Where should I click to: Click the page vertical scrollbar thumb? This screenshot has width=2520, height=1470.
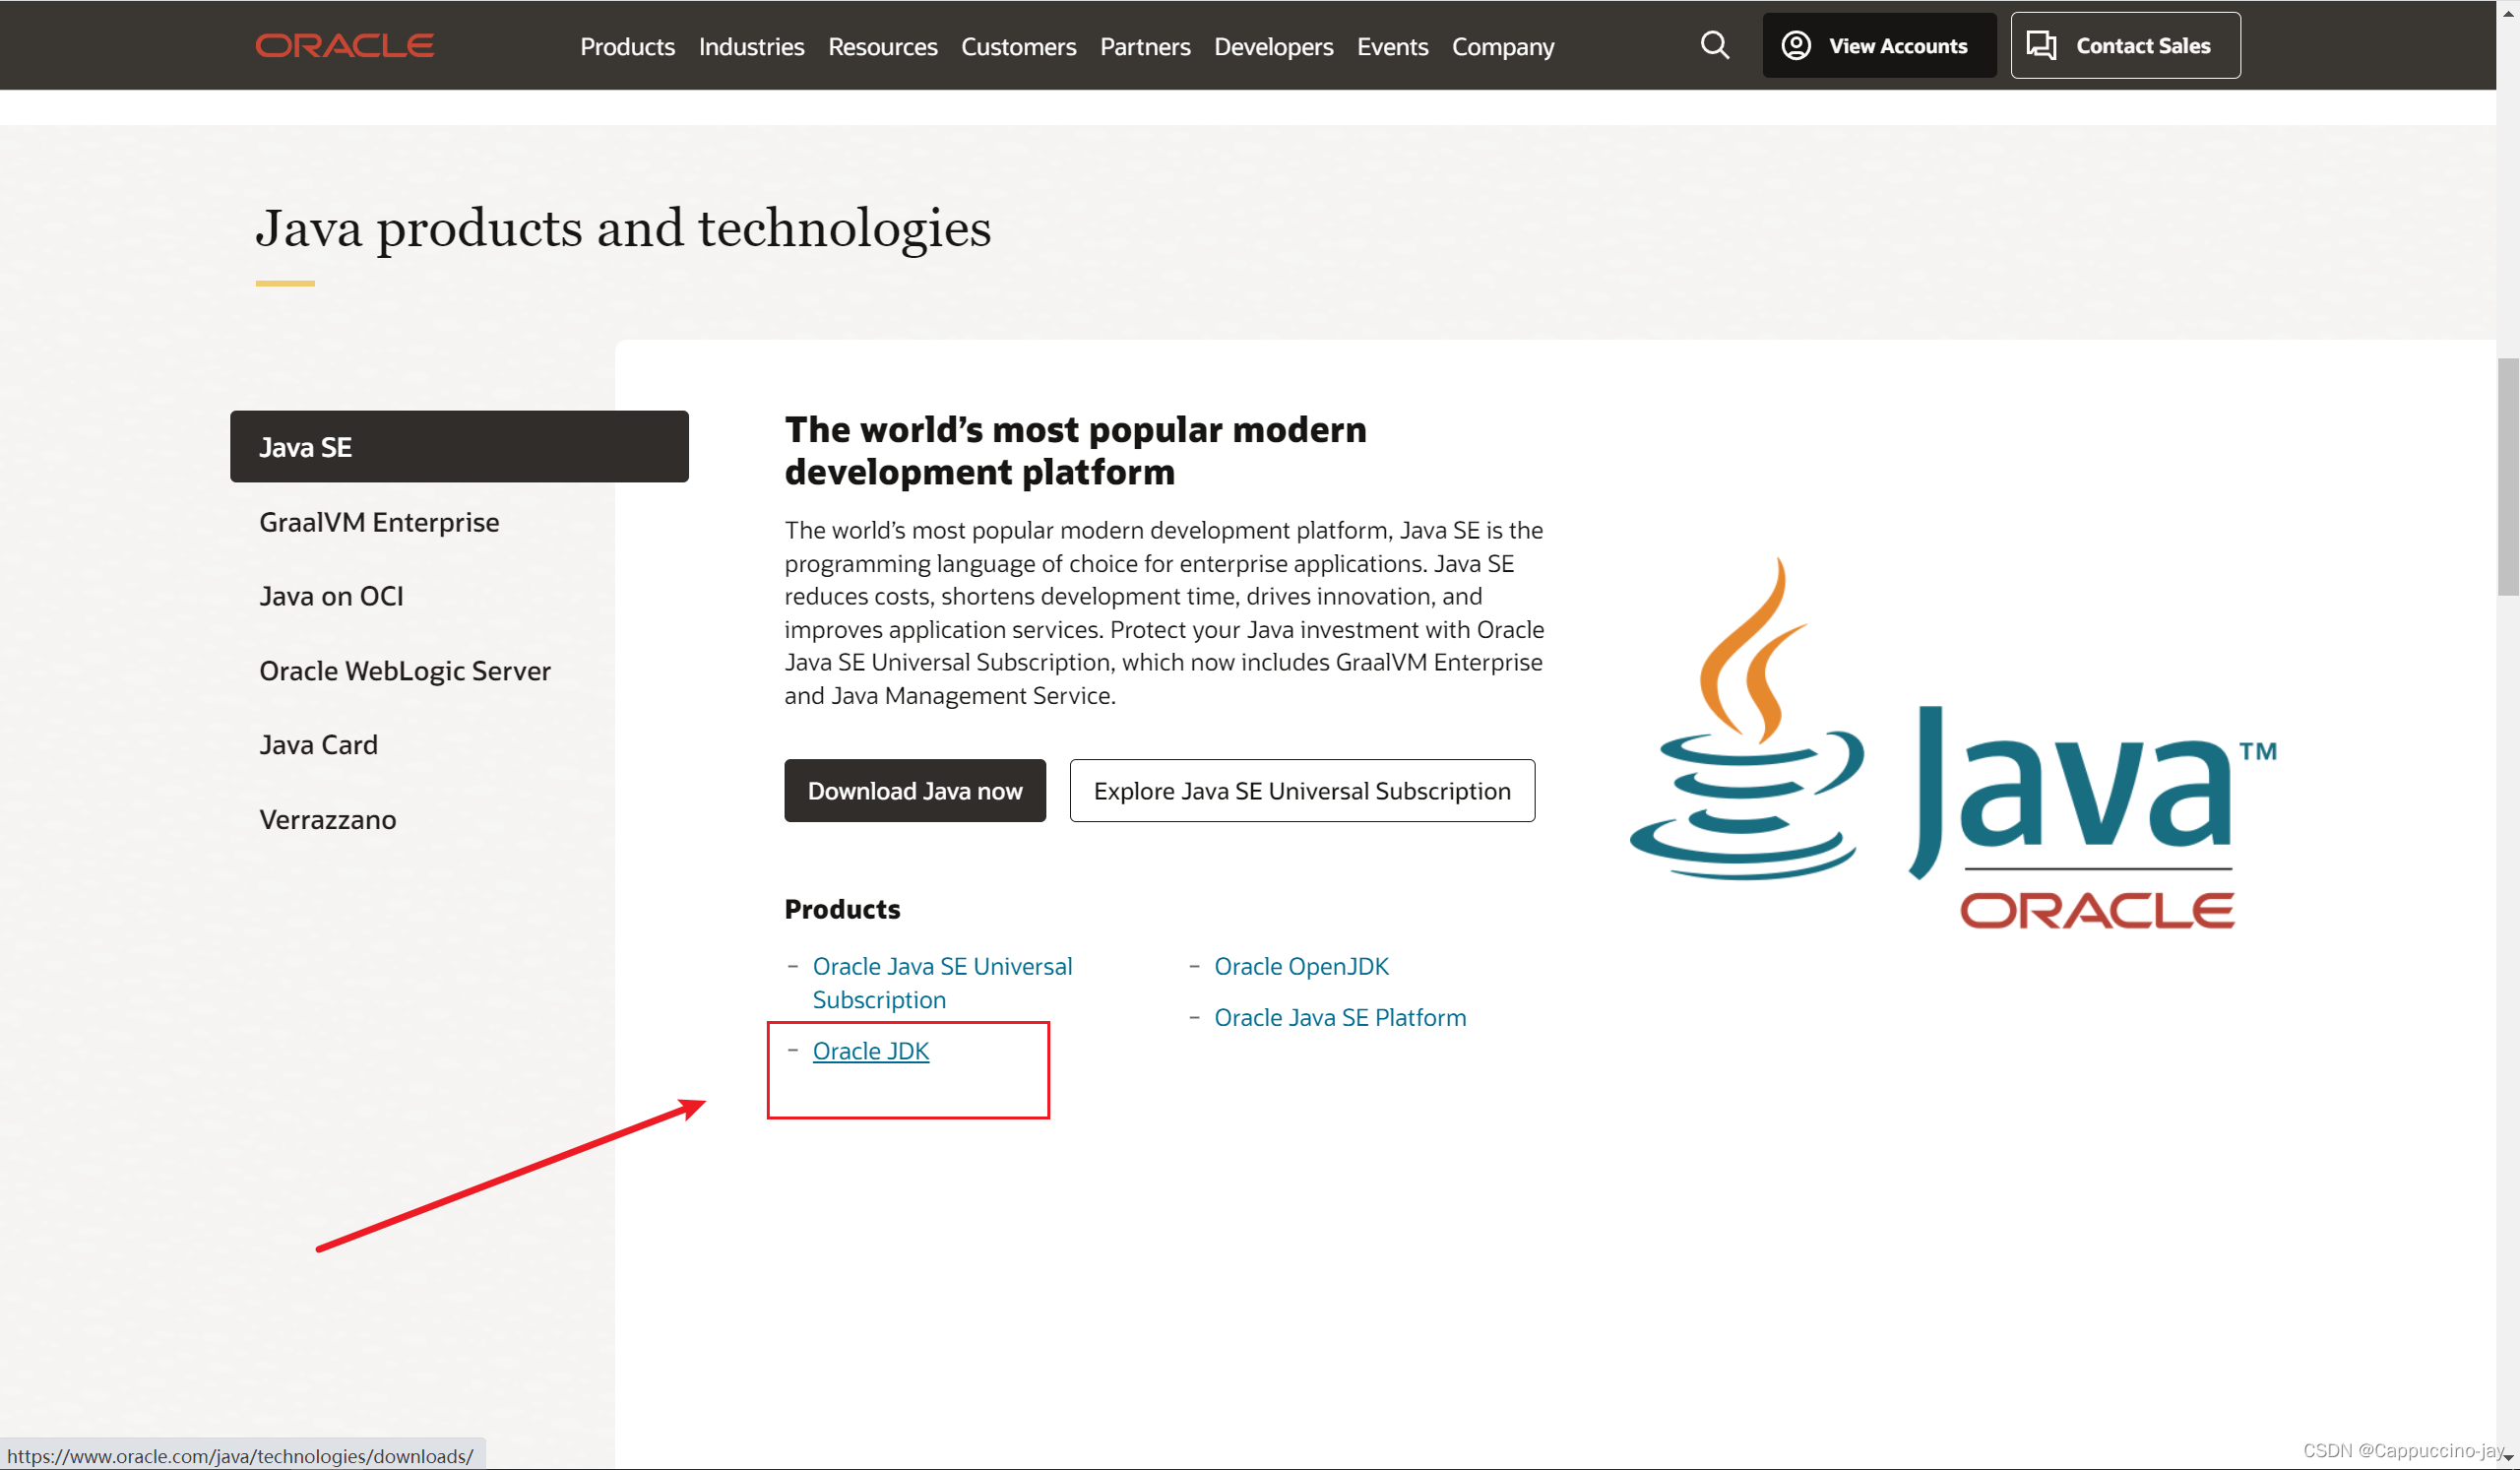tap(2507, 478)
